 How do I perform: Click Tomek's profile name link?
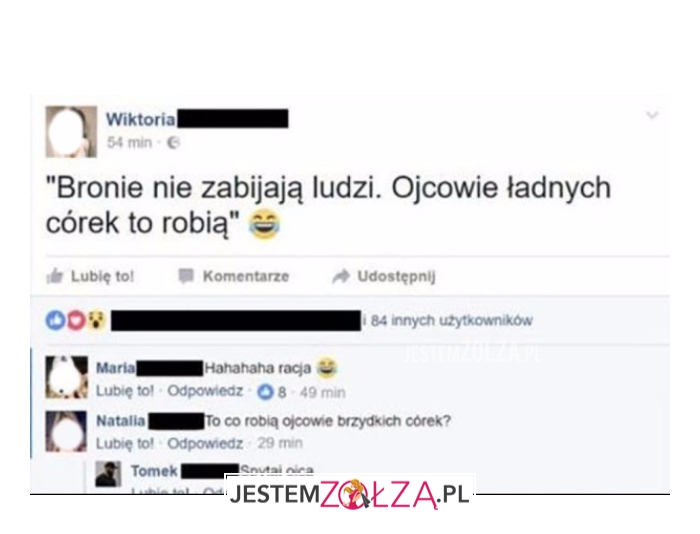(x=154, y=471)
